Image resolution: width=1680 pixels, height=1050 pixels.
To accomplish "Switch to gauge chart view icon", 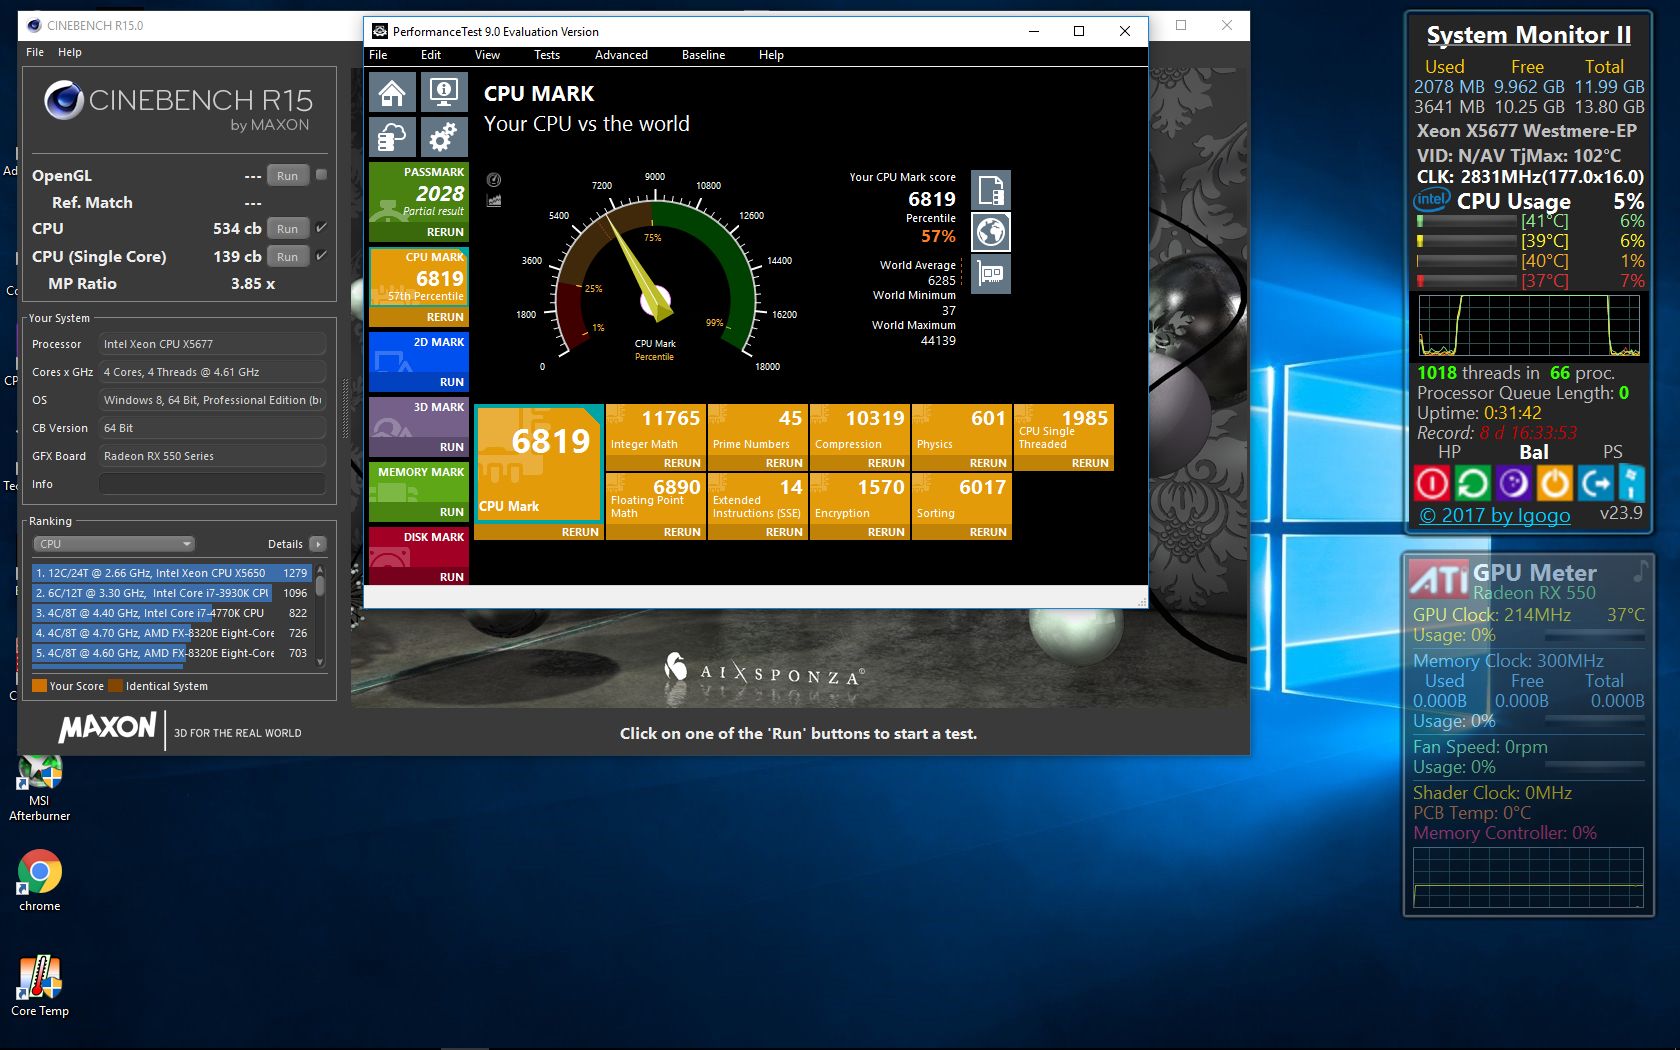I will [x=494, y=180].
